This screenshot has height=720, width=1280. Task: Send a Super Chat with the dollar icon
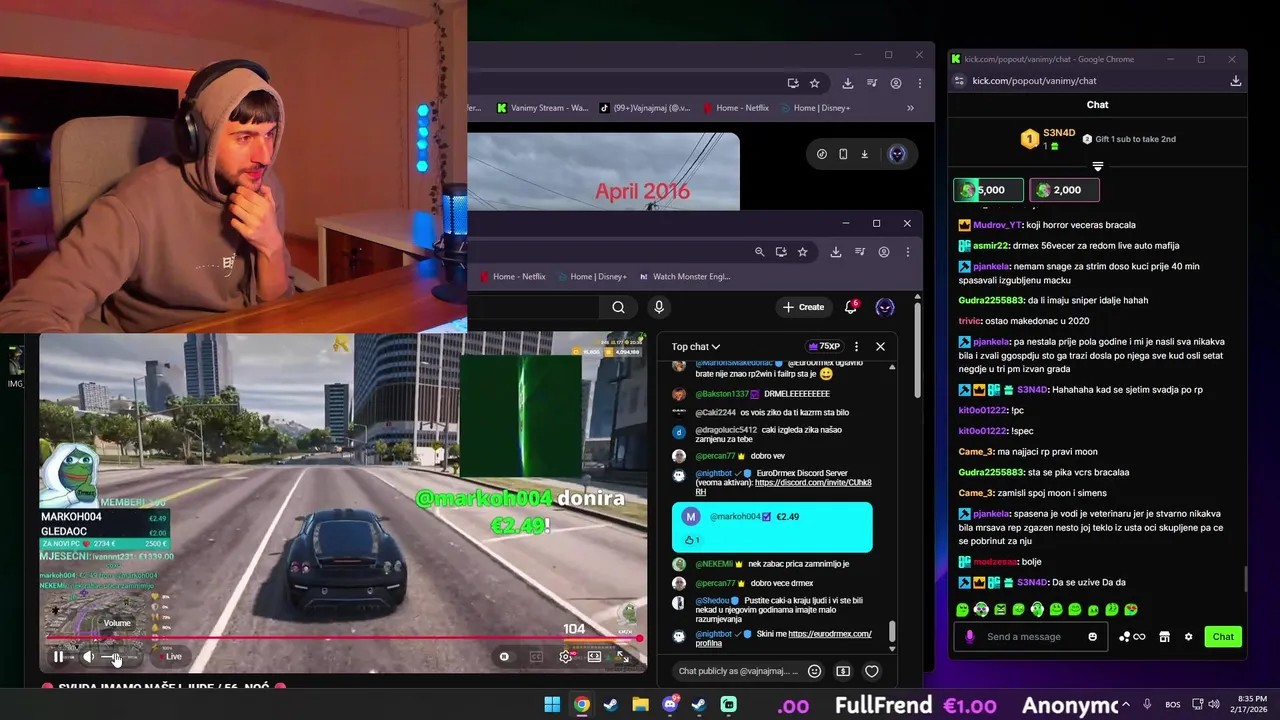(843, 671)
